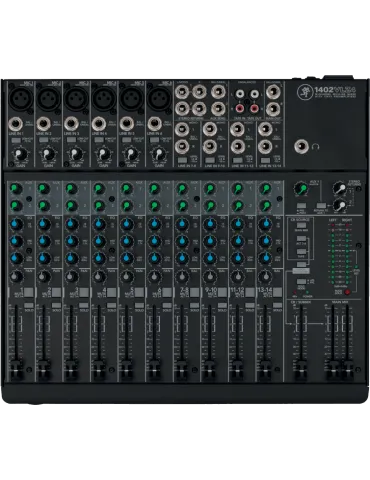Viewport: 370px width, 480px height.
Task: Select the LINE IN 13-14 right jack
Action: tap(265, 146)
